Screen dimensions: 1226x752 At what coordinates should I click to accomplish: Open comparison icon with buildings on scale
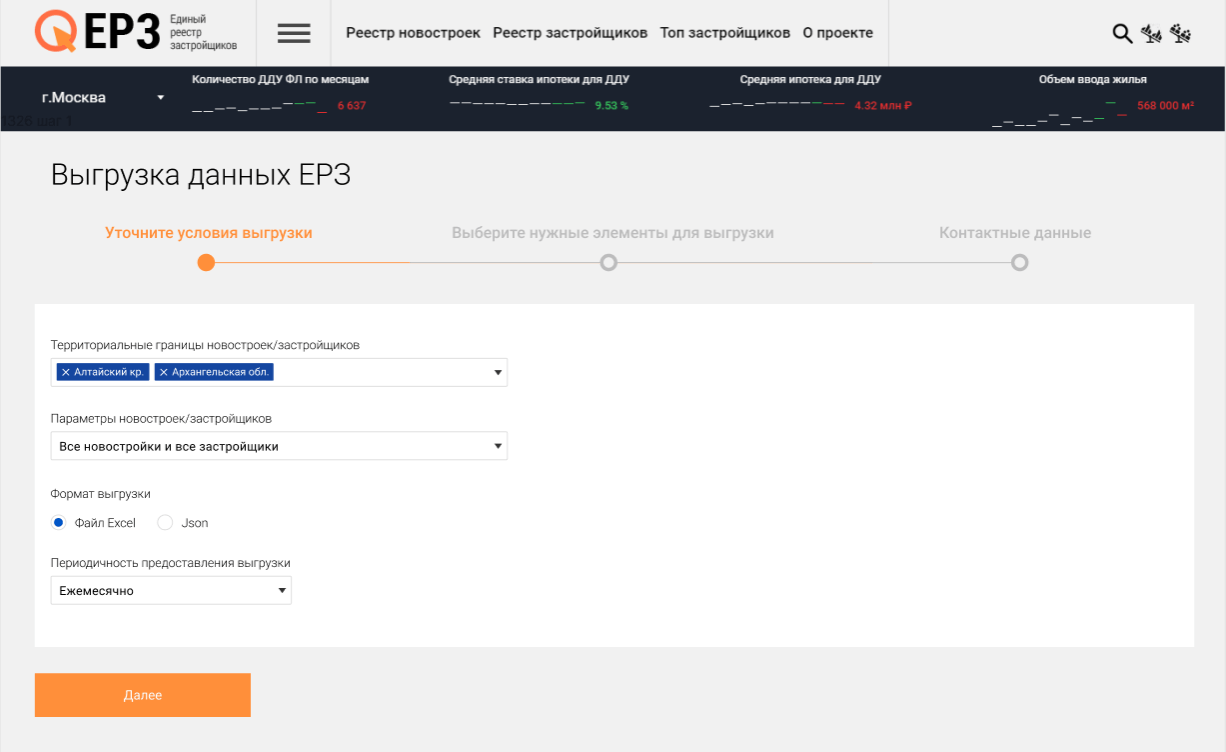(1151, 33)
